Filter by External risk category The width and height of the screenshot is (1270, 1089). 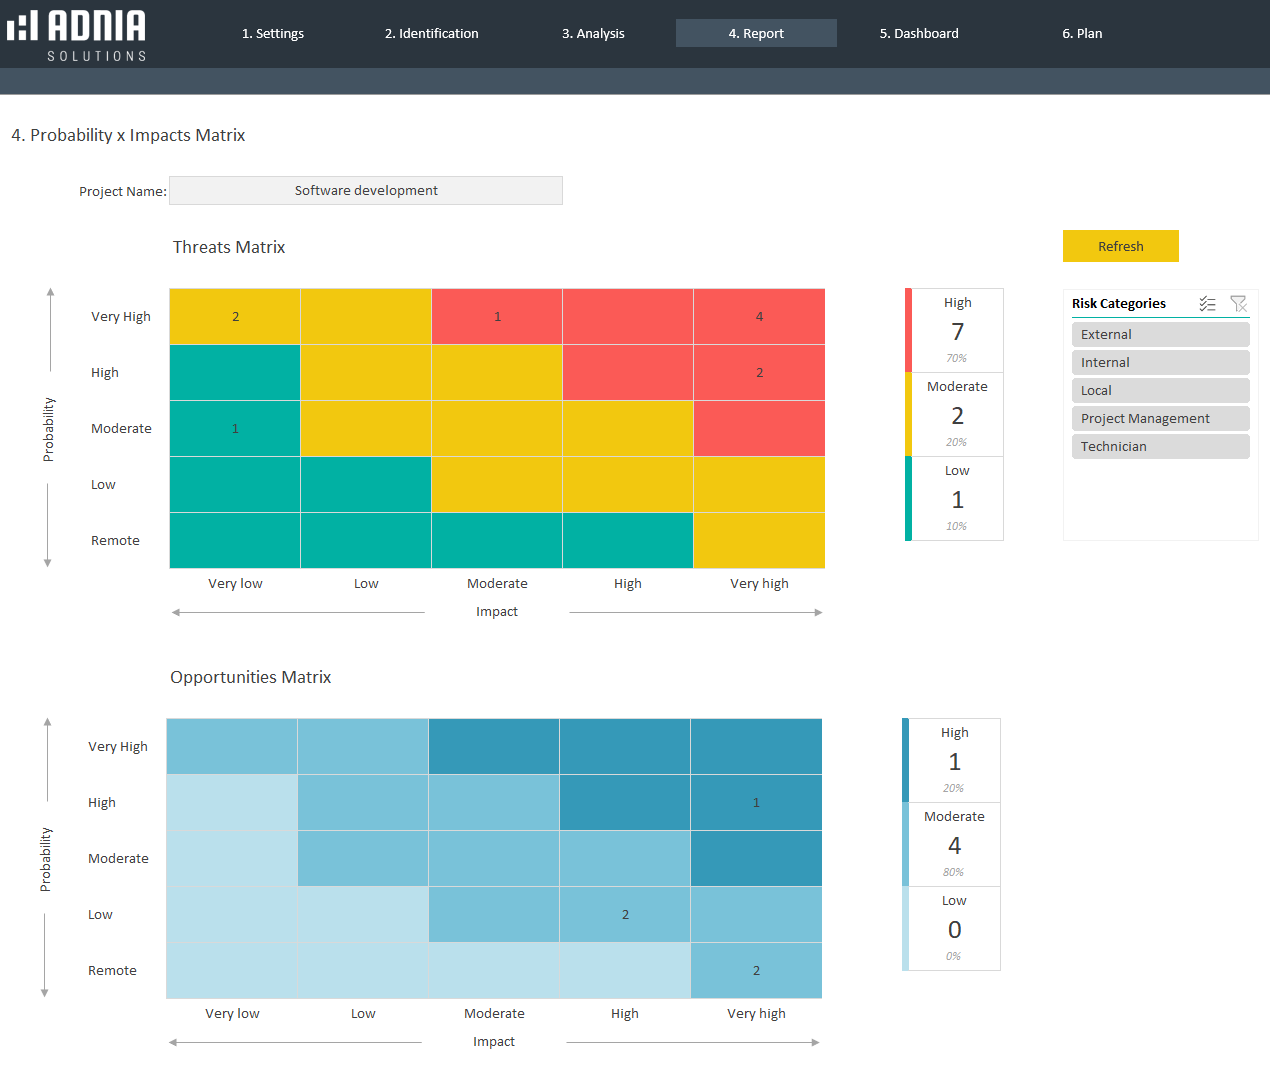click(x=1160, y=335)
